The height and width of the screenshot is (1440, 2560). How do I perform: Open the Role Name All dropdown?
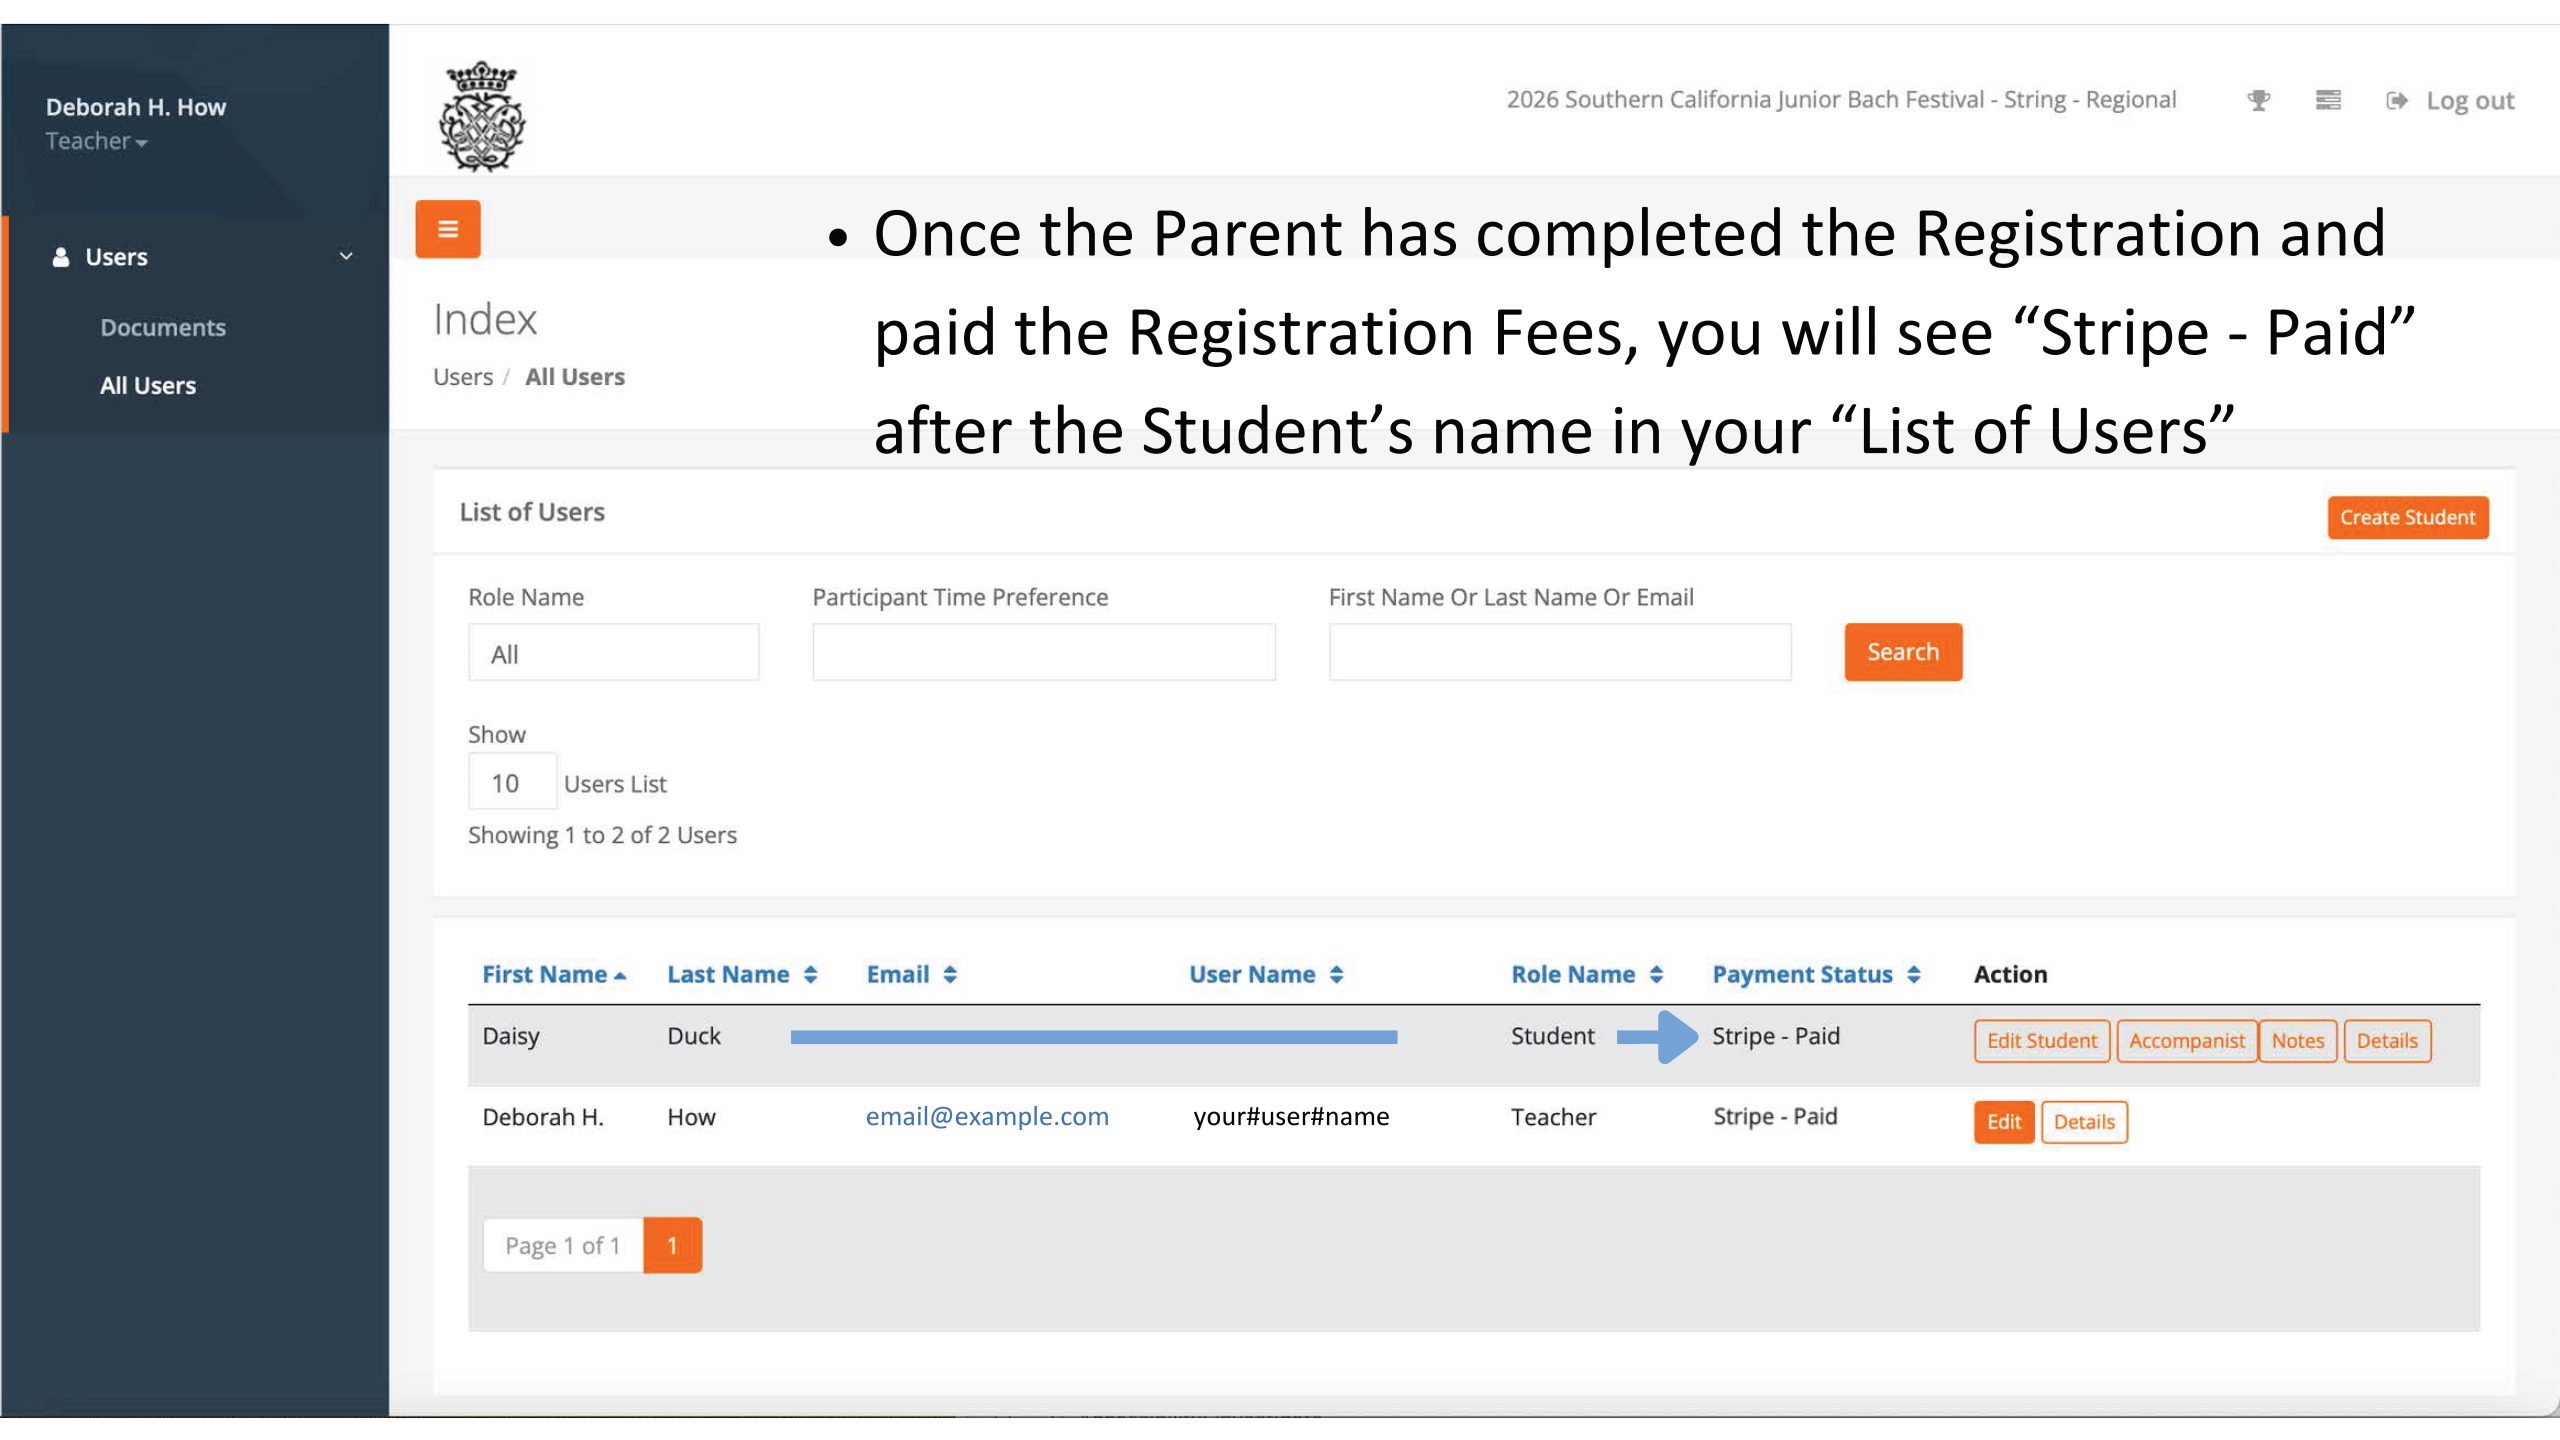click(x=613, y=653)
